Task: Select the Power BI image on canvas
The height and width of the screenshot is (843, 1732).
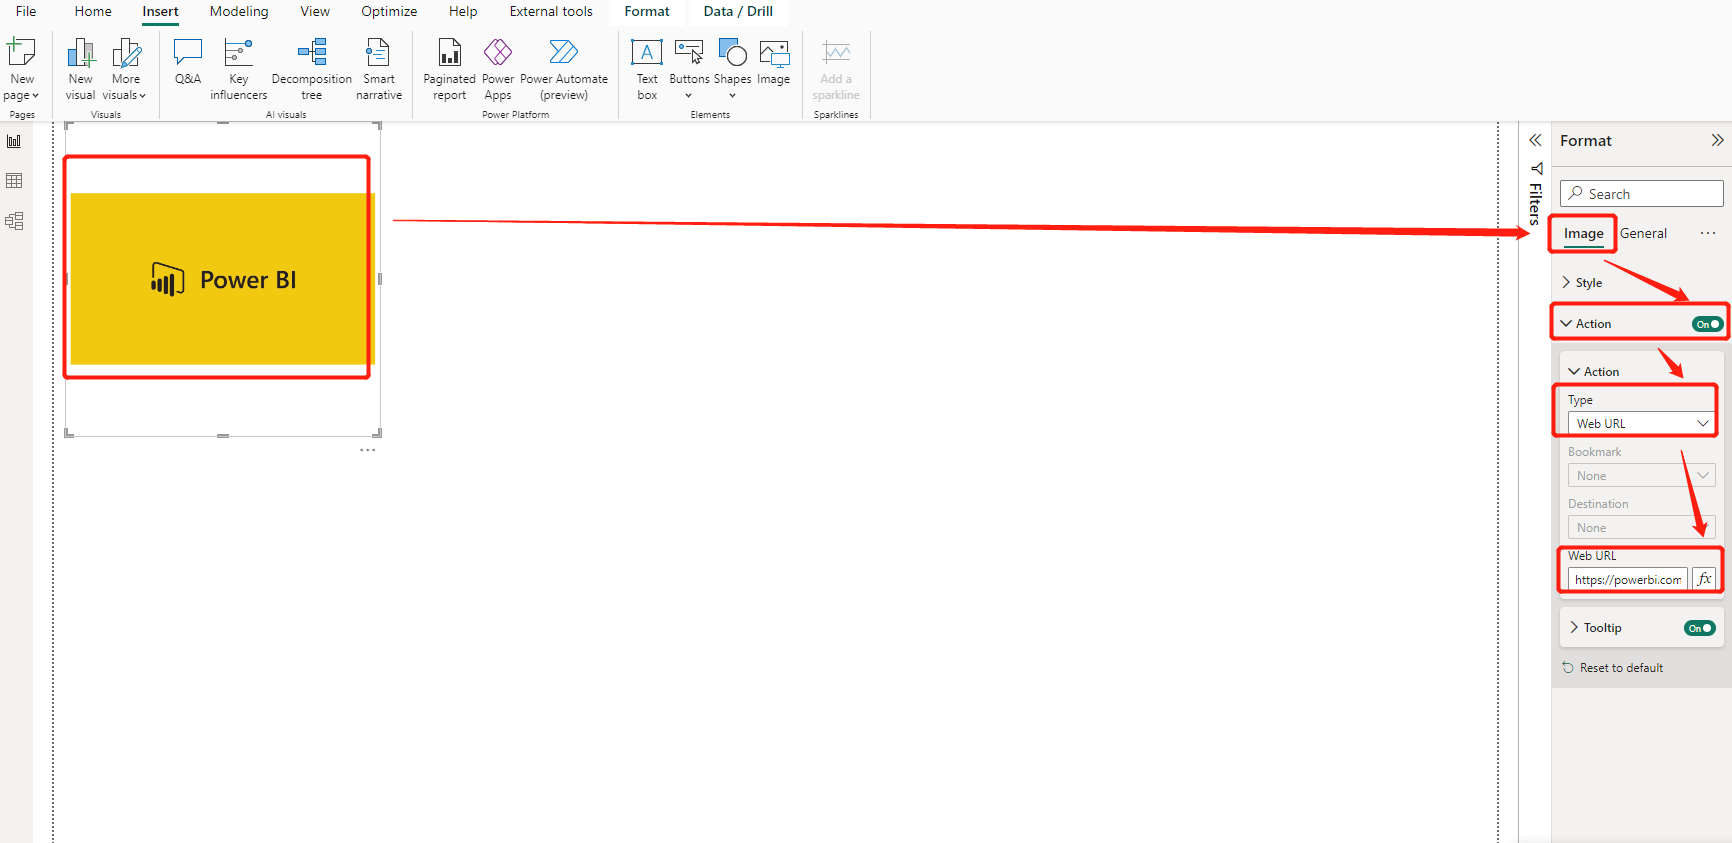Action: coord(222,279)
